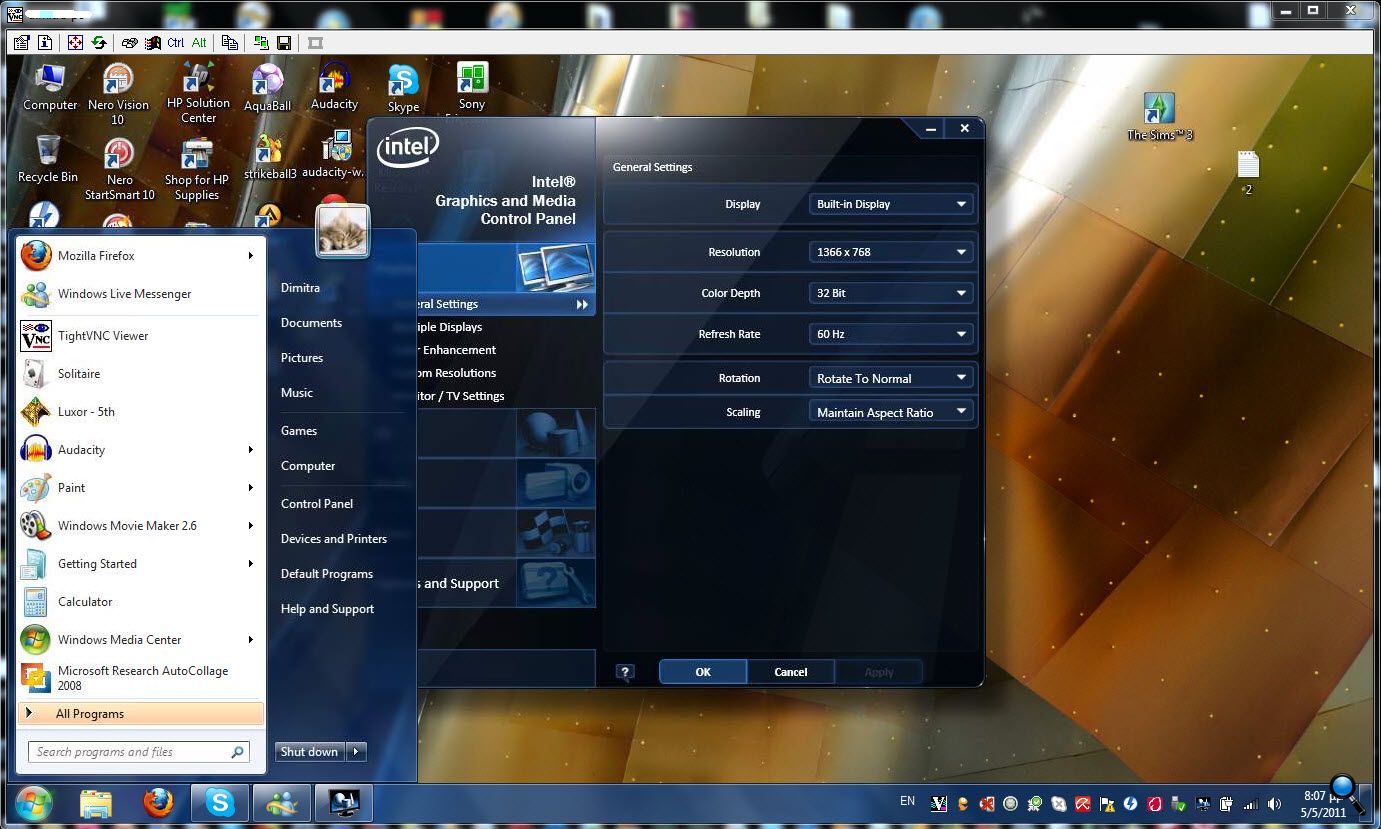Click VNC new connection icon
Screen dimensions: 1381x829
tap(261, 43)
